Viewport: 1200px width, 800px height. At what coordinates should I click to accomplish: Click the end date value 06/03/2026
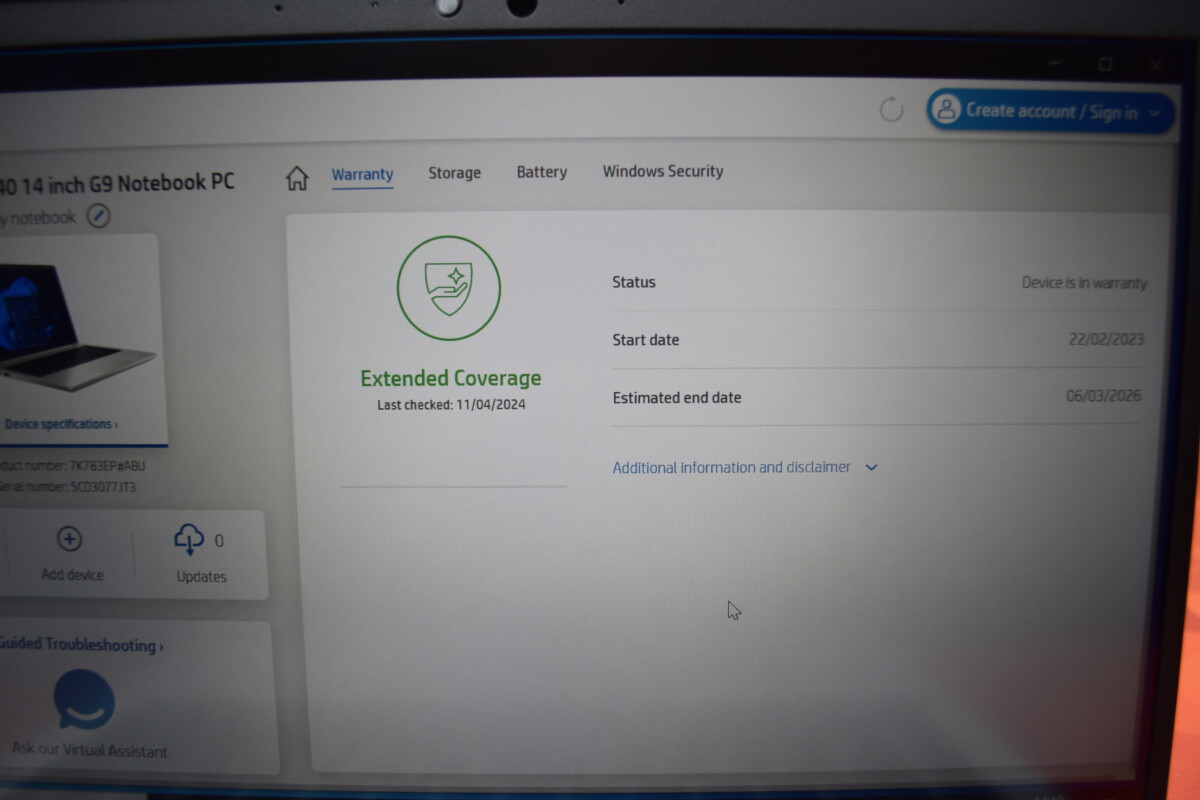point(1103,396)
